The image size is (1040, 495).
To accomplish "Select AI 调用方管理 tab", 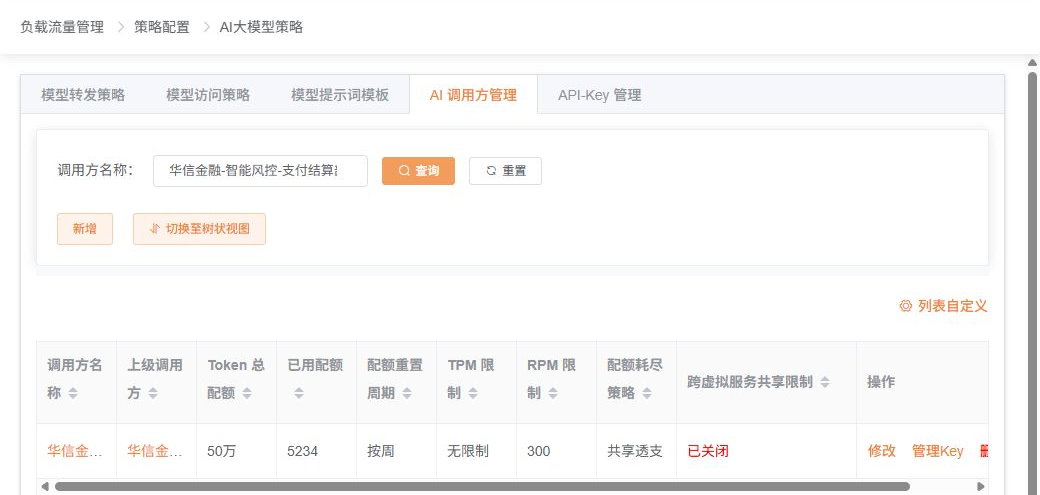I will (x=473, y=95).
